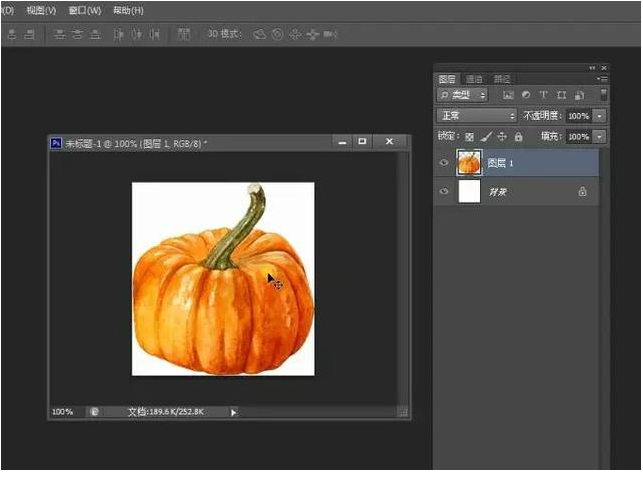
Task: Filter layers by type (T) icon
Action: (x=543, y=95)
